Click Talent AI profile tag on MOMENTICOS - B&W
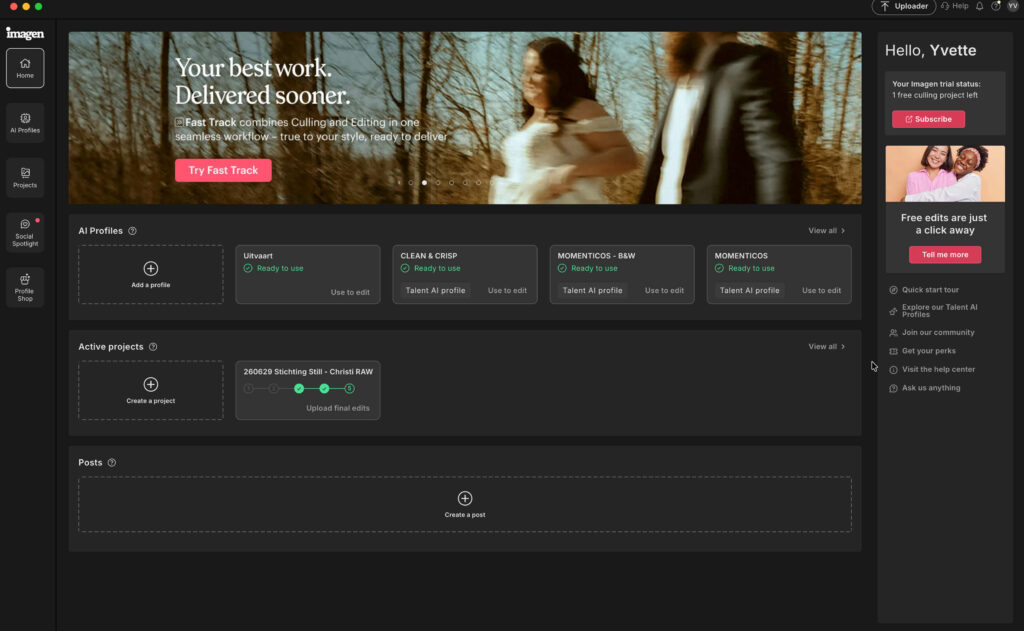 click(x=592, y=291)
